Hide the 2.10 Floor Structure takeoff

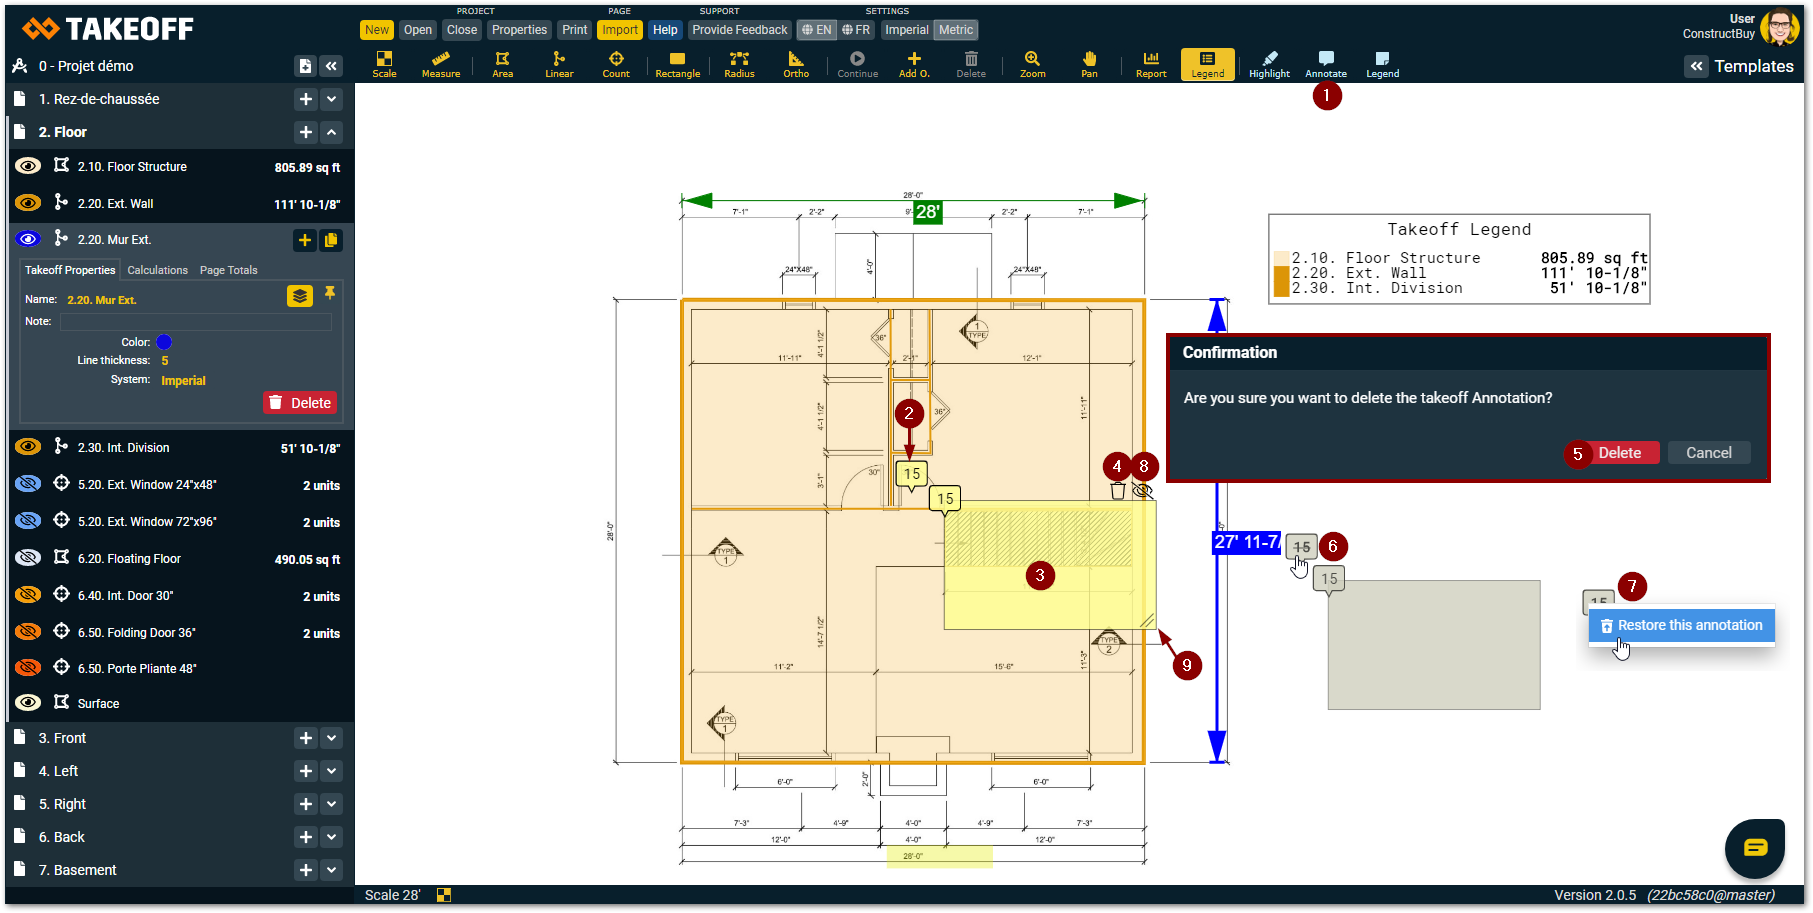[x=28, y=167]
